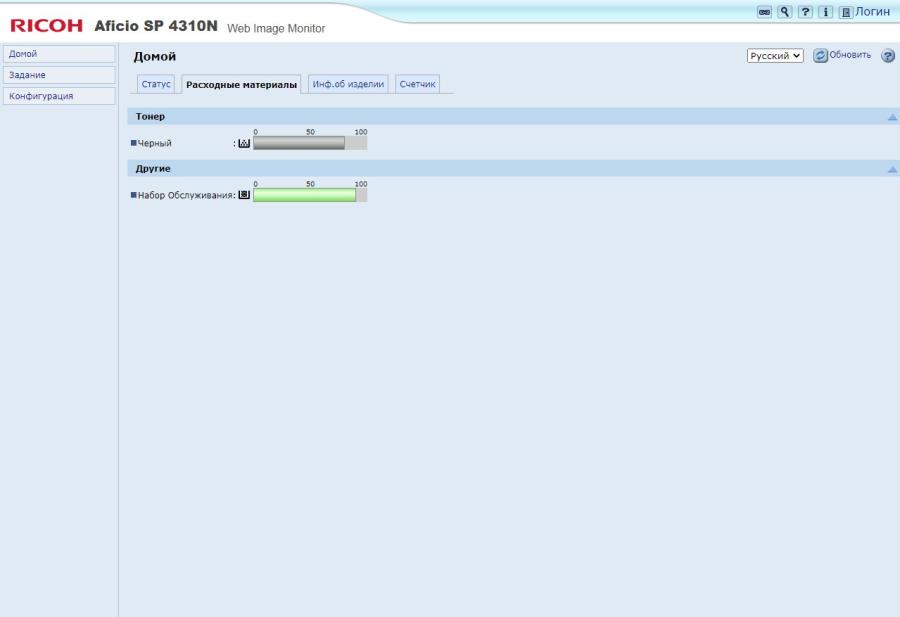Screen dimensions: 900x617
Task: Click the door login icon
Action: coord(846,13)
